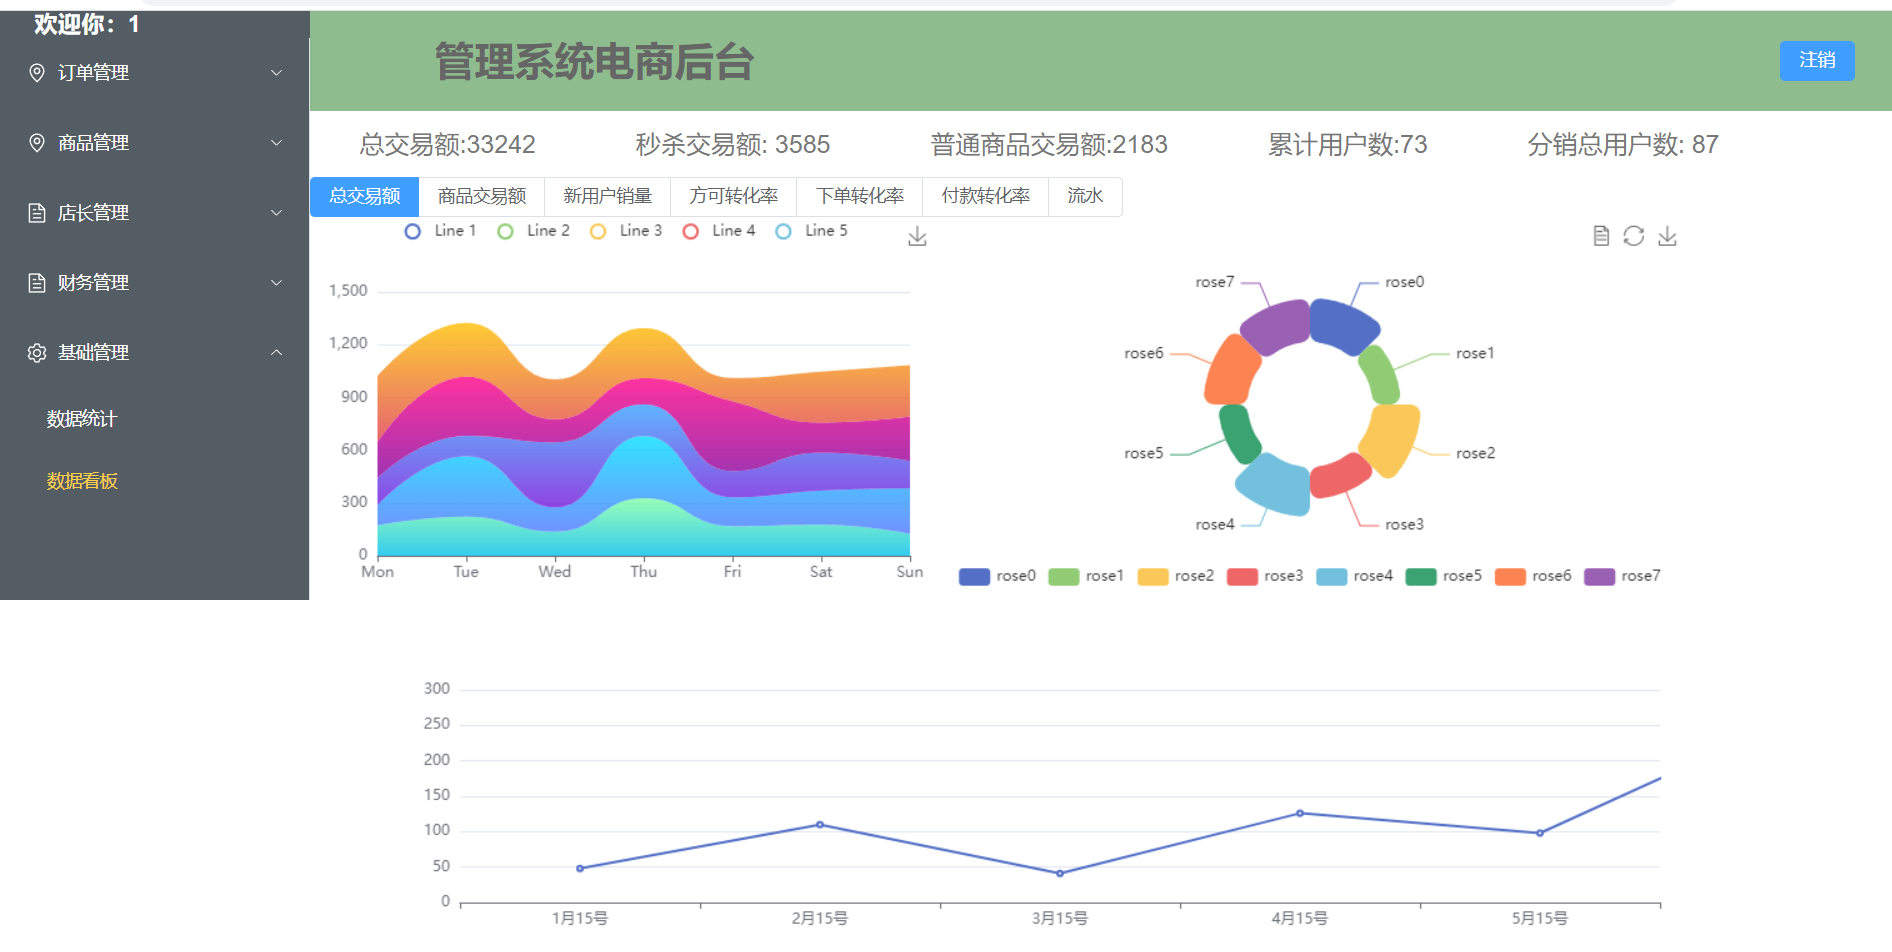This screenshot has width=1892, height=952.
Task: Click 2月15号 data point on line chart
Action: coord(820,825)
